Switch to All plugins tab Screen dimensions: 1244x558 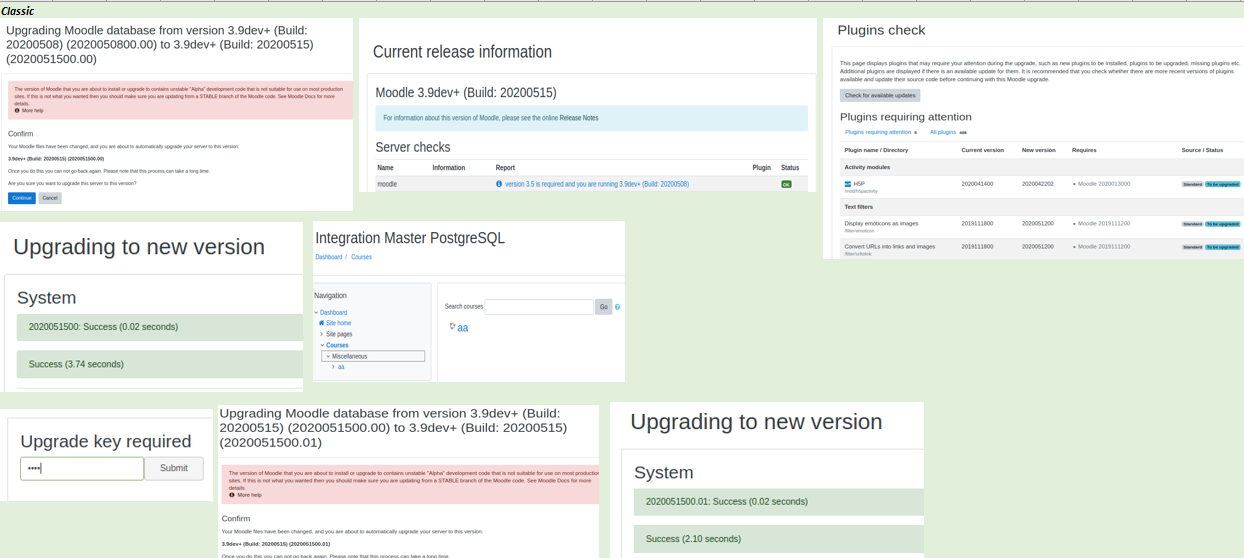943,132
